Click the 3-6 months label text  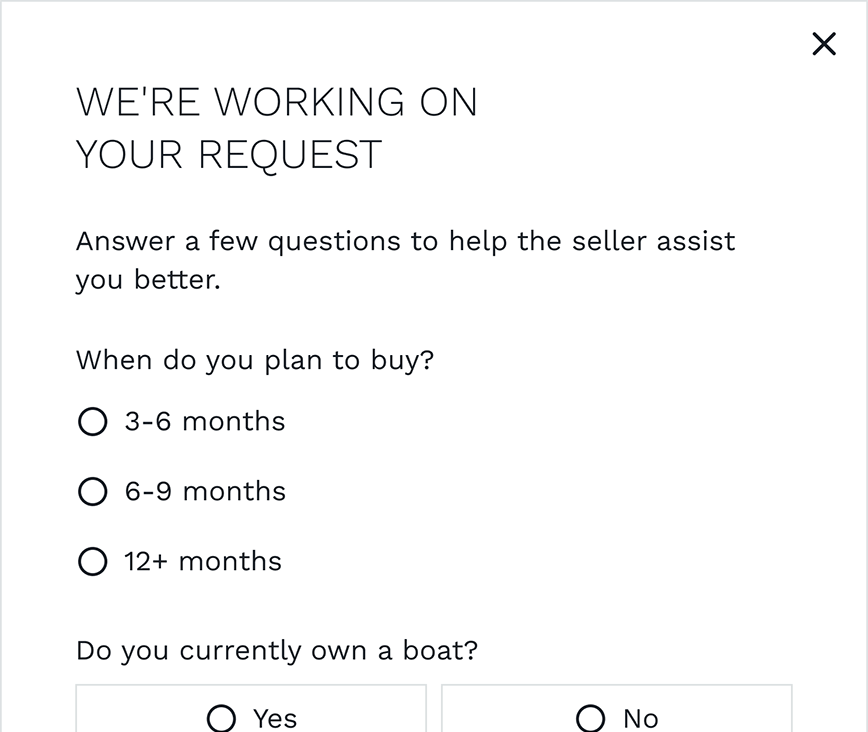(x=203, y=421)
